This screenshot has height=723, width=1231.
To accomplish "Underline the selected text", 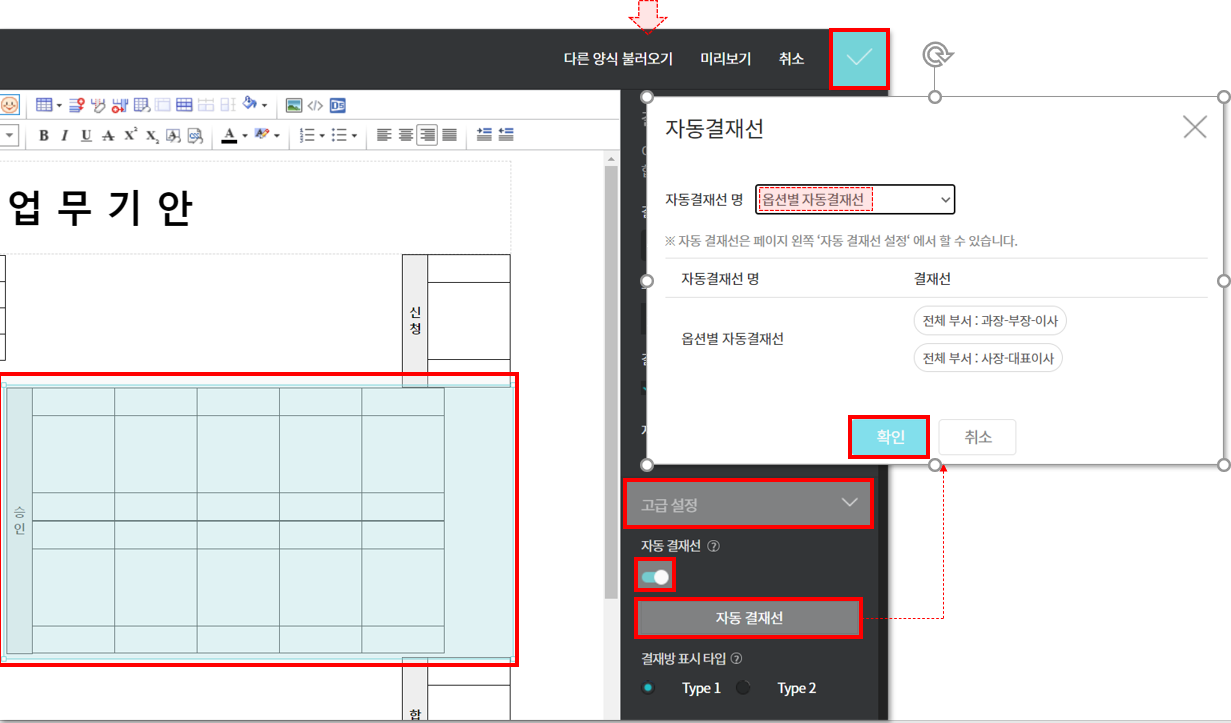I will tap(86, 136).
